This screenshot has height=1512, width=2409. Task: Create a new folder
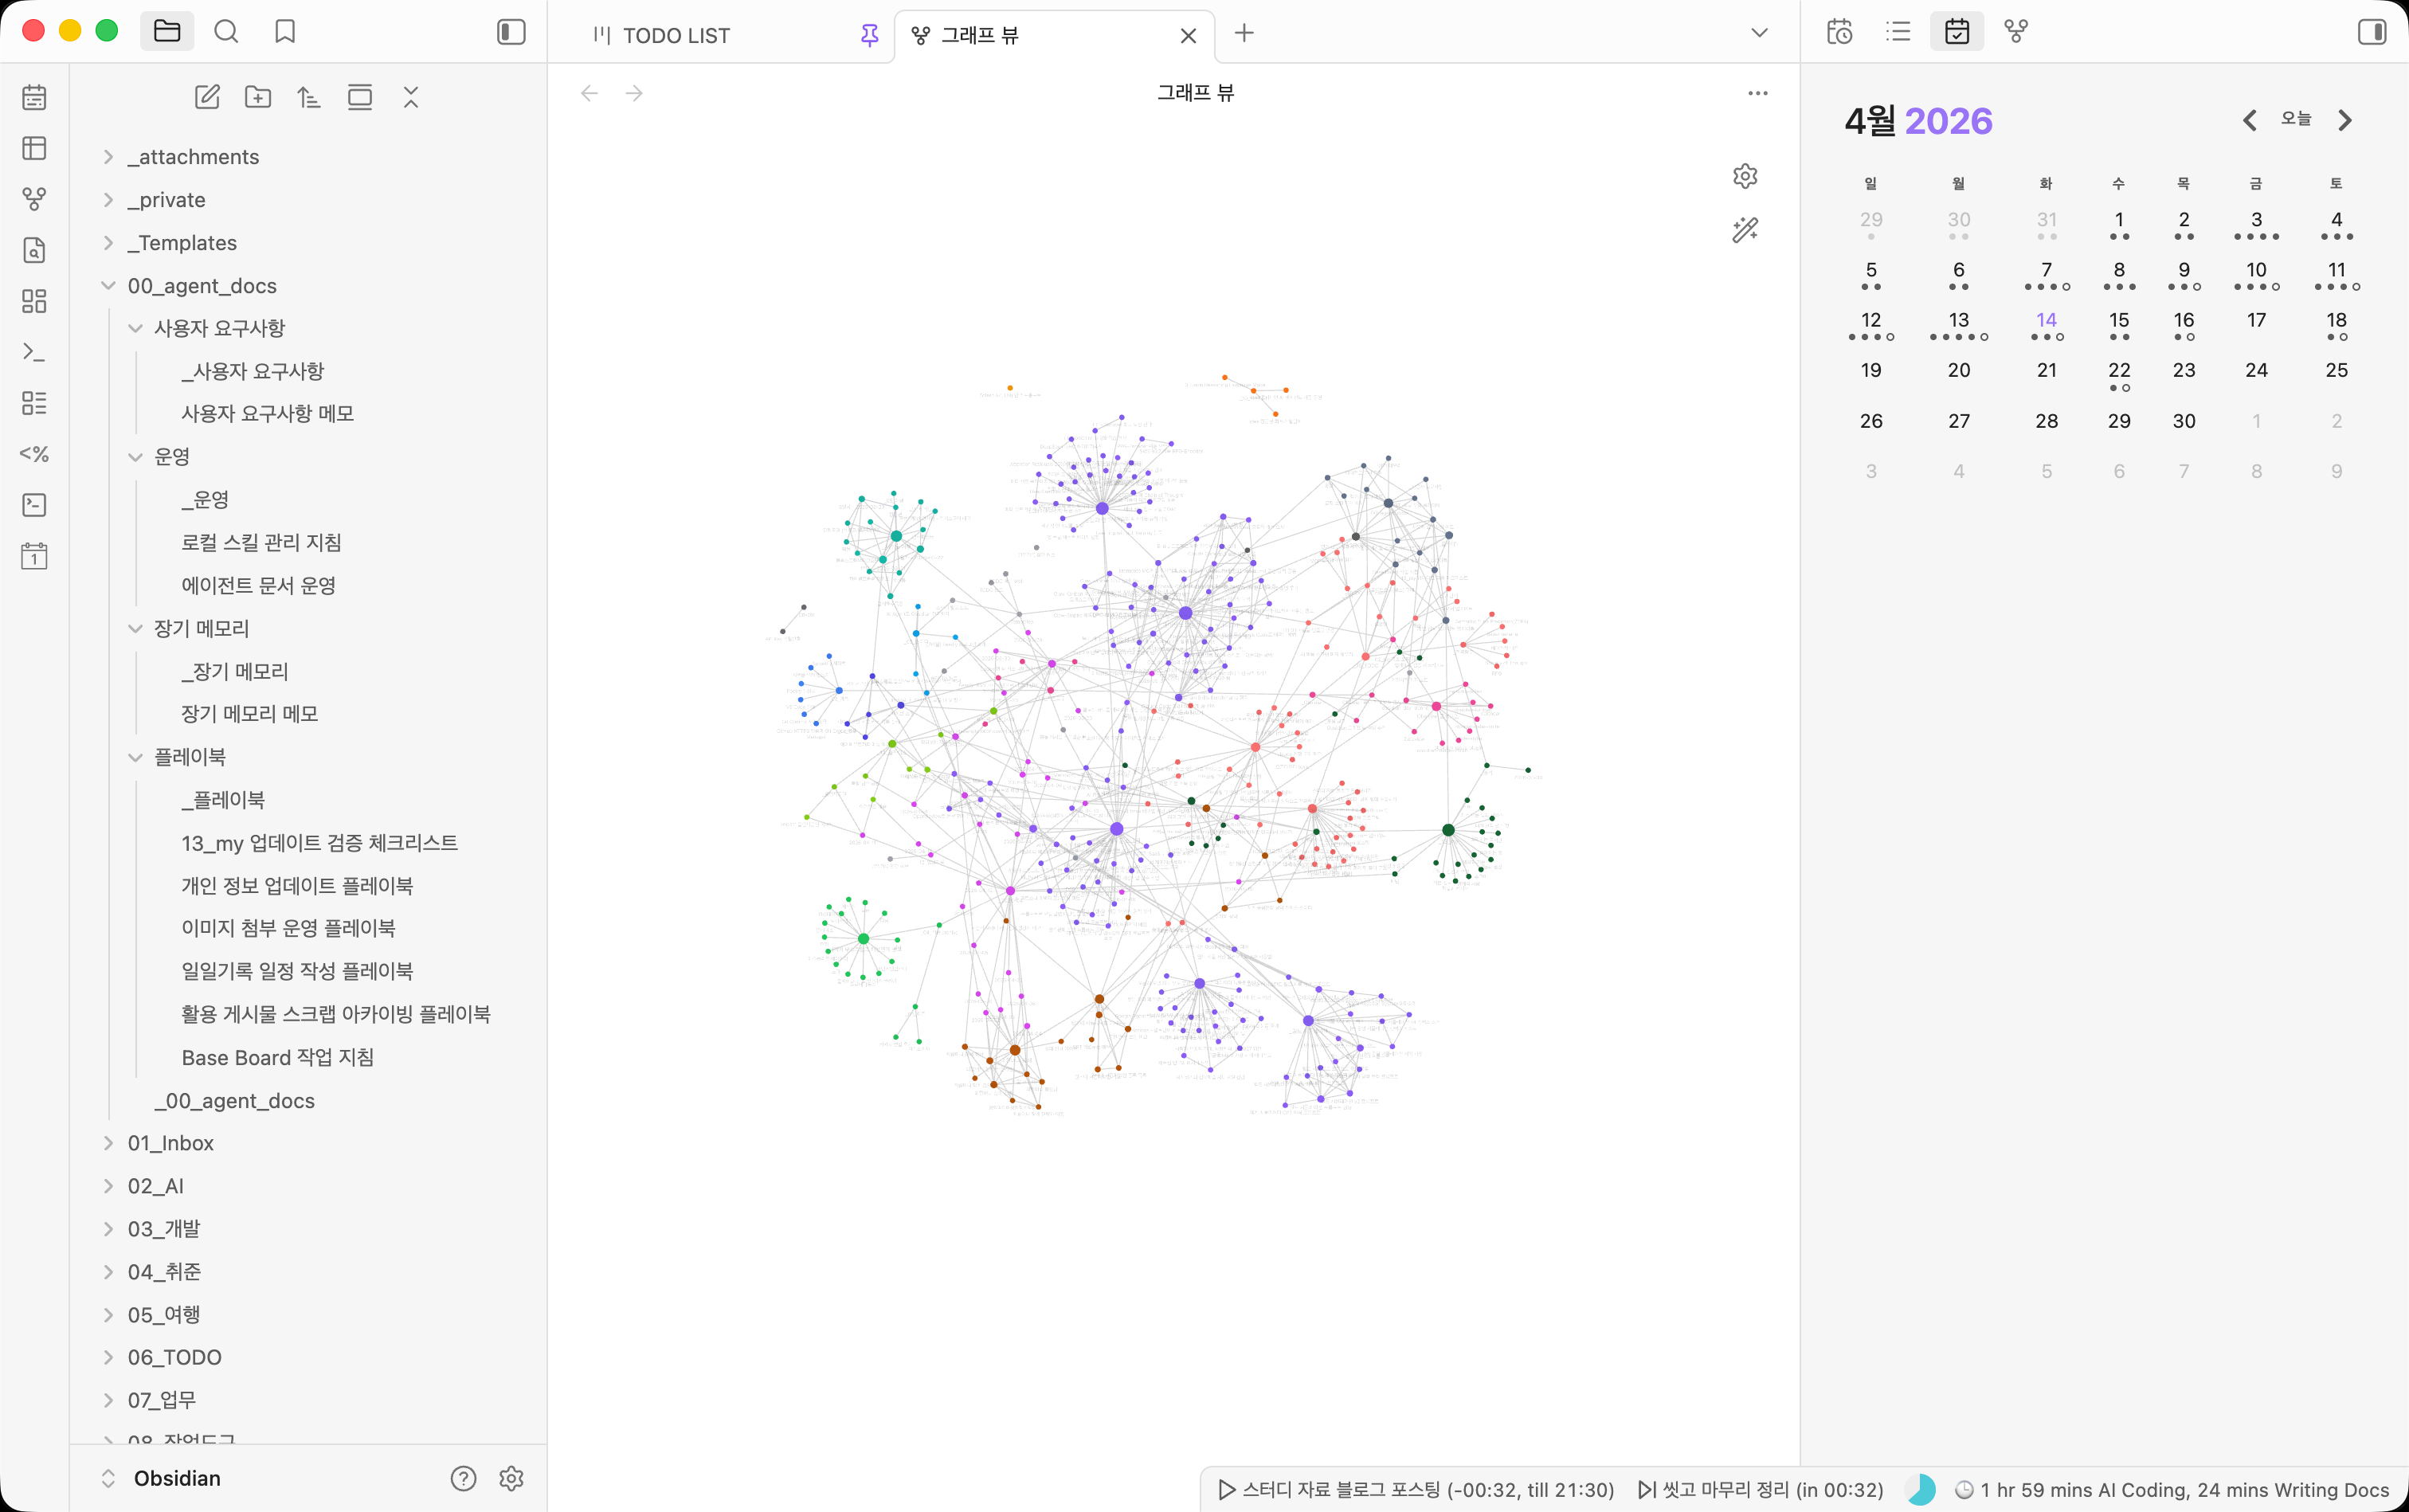(258, 97)
